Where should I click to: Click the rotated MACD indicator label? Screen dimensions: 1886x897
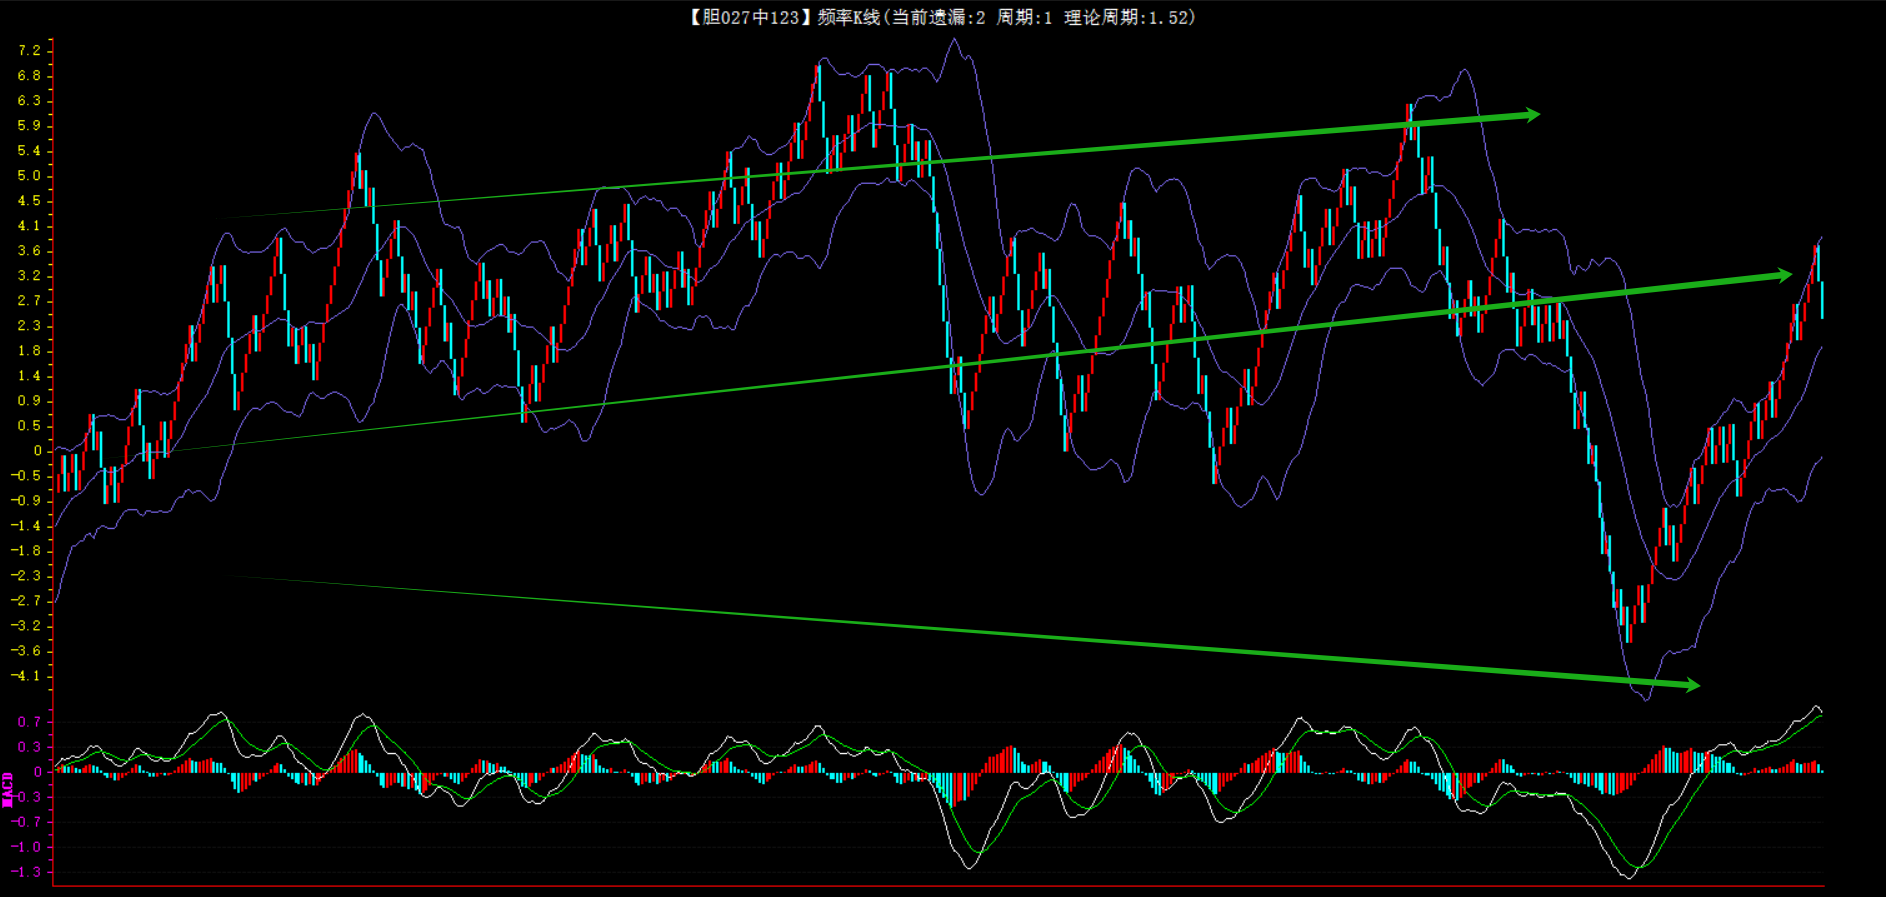[8, 789]
